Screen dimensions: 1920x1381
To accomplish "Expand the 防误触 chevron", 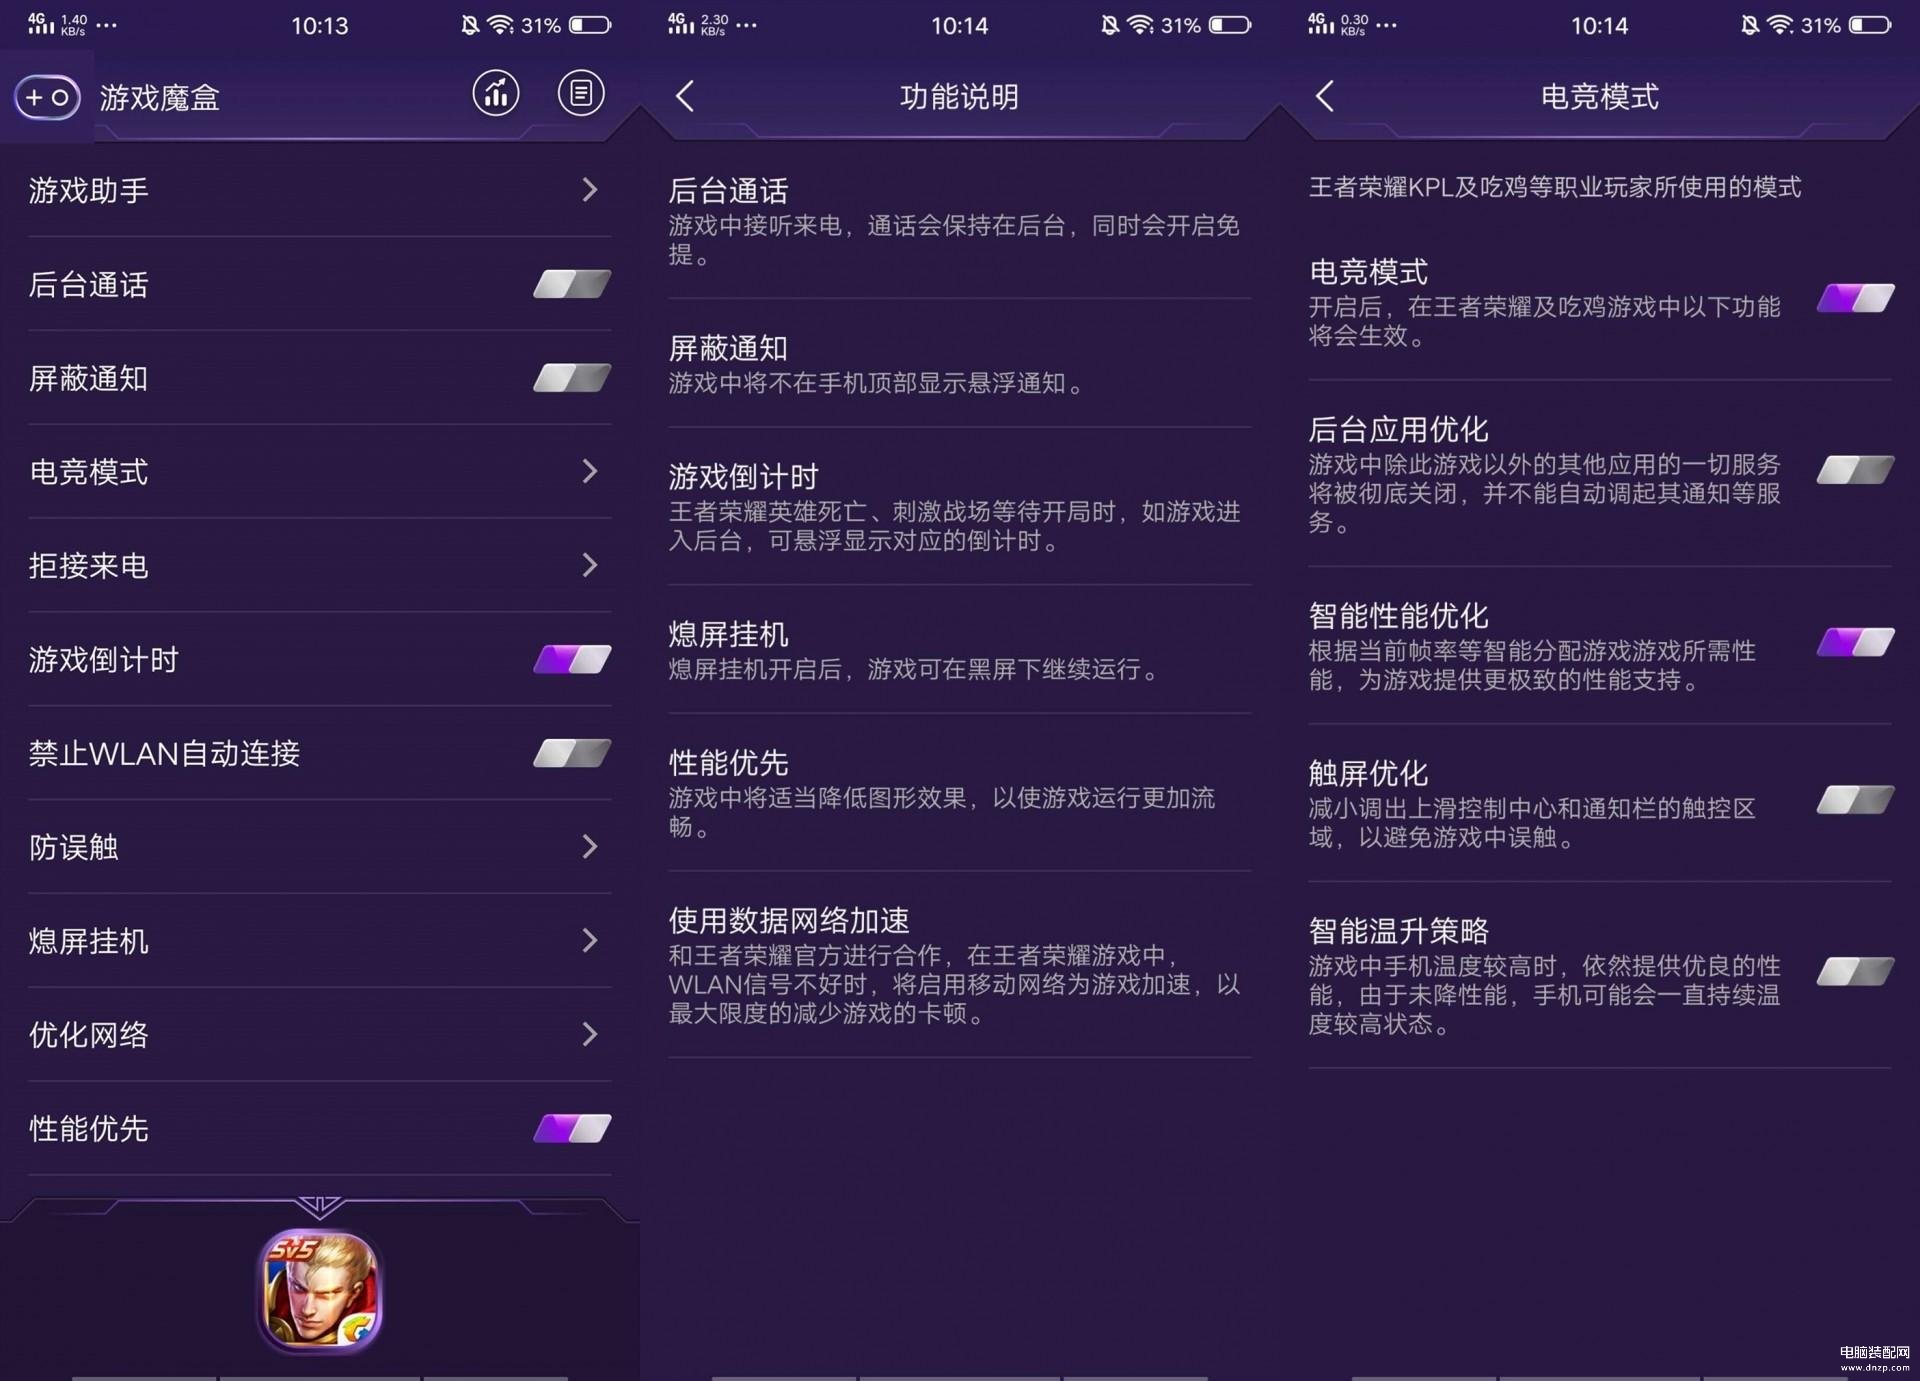I will click(590, 847).
